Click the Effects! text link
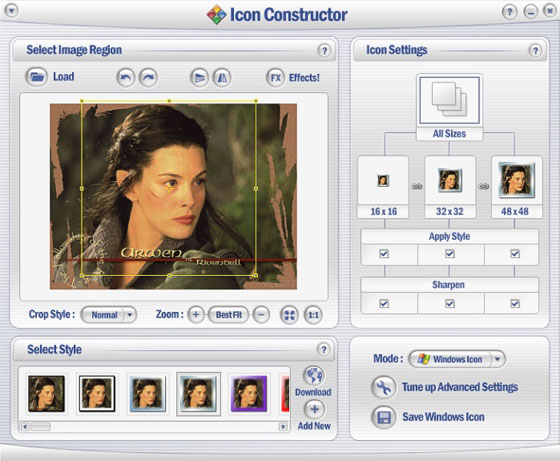Image resolution: width=560 pixels, height=461 pixels. [304, 77]
